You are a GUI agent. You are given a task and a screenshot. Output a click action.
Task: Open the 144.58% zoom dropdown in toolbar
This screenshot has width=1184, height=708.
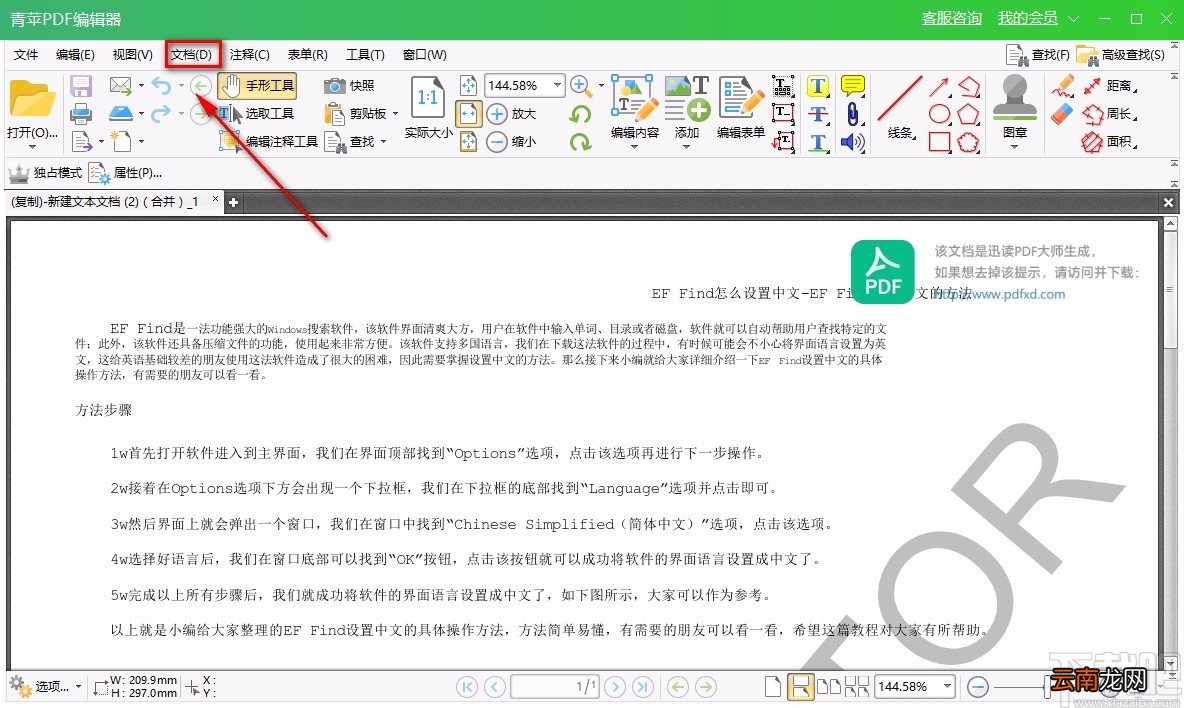pos(557,85)
